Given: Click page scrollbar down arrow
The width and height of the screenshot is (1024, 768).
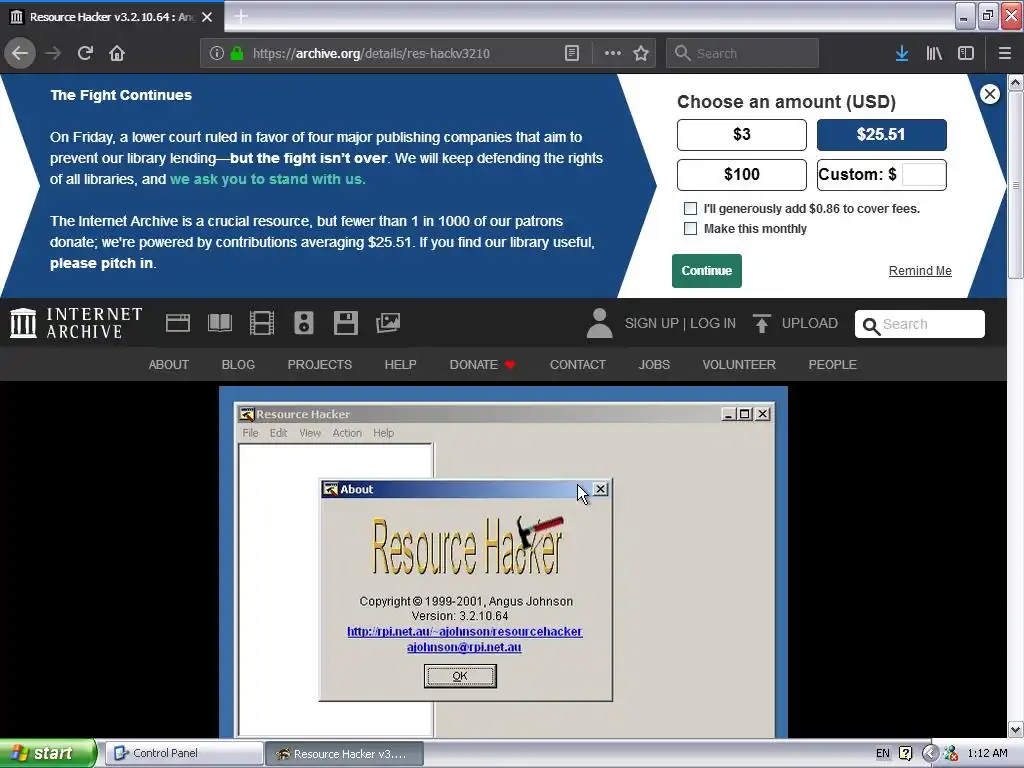Looking at the screenshot, I should point(1016,729).
